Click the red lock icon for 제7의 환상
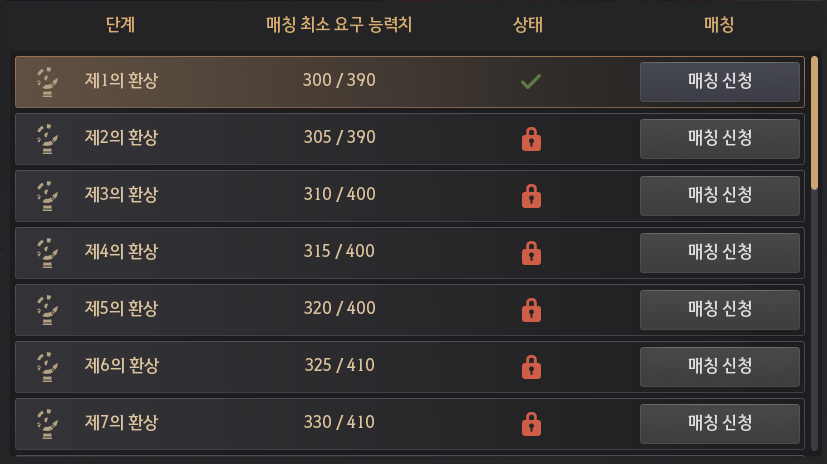Screen dimensions: 827x464 [x=531, y=423]
